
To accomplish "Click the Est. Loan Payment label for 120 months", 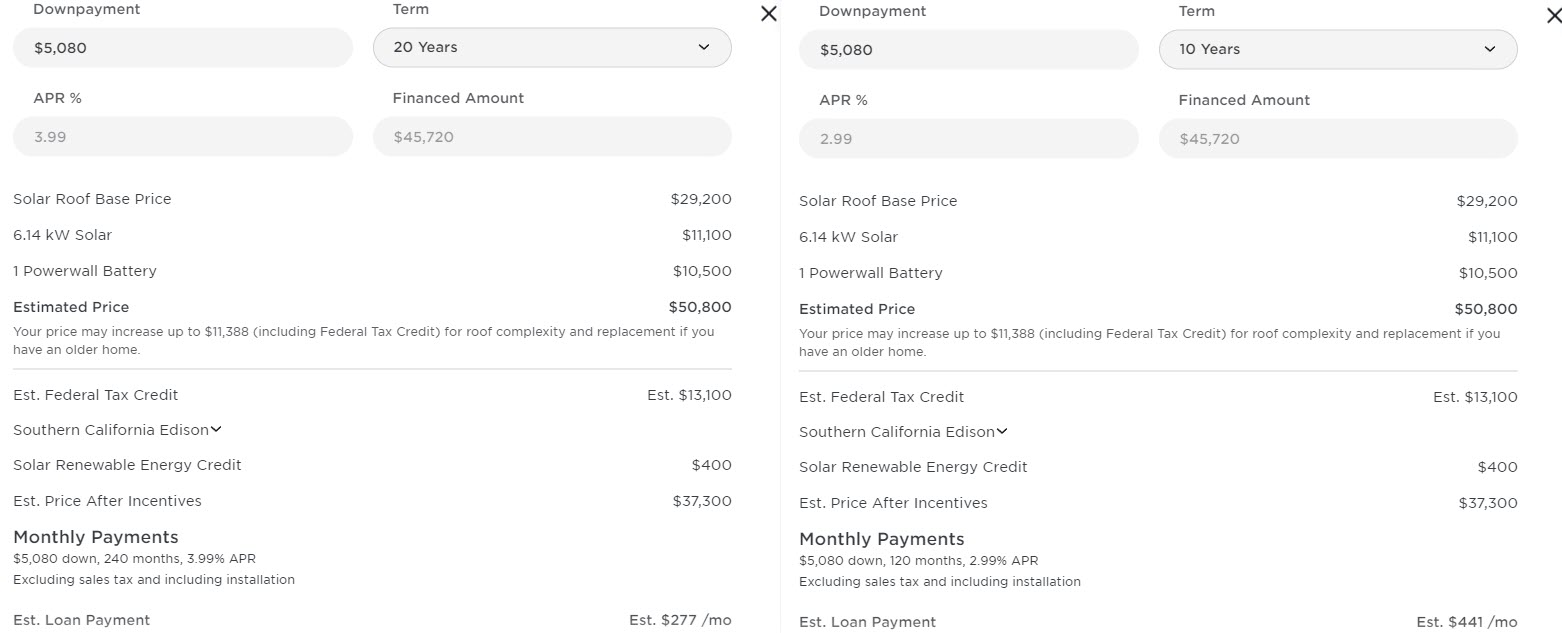I will pyautogui.click(x=868, y=622).
